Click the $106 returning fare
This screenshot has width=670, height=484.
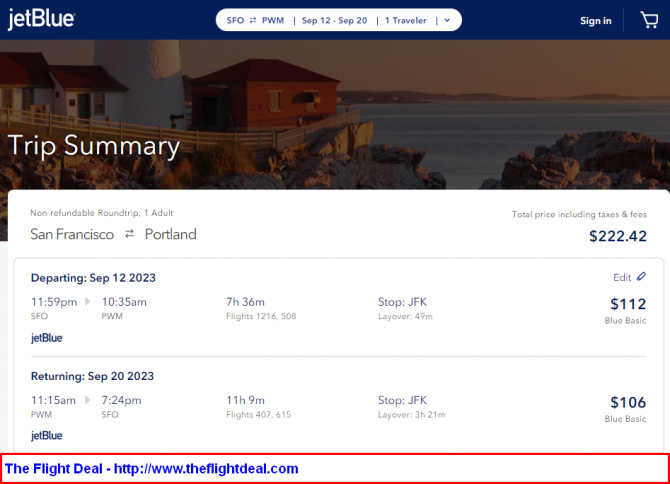pos(628,402)
